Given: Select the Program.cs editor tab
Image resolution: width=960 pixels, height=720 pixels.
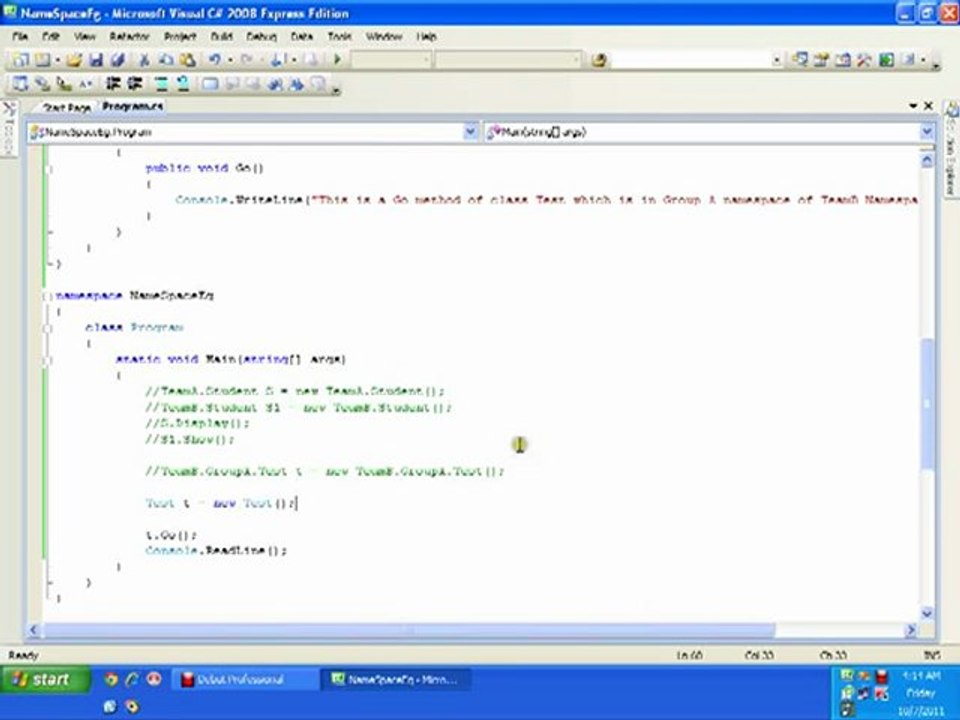Looking at the screenshot, I should click(x=132, y=107).
